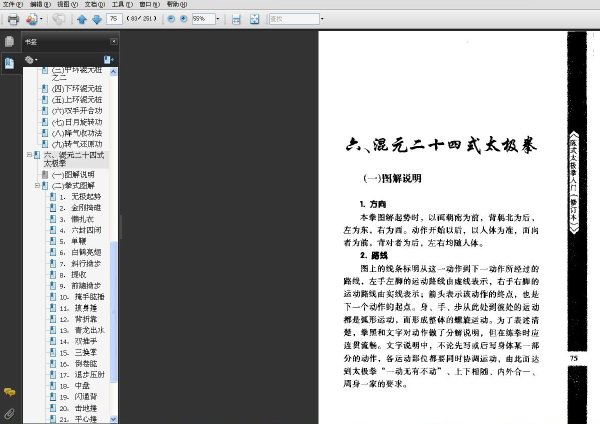Collapse the (二)拳式图解 bookmark node
Viewport: 600px width, 424px height.
click(x=38, y=186)
